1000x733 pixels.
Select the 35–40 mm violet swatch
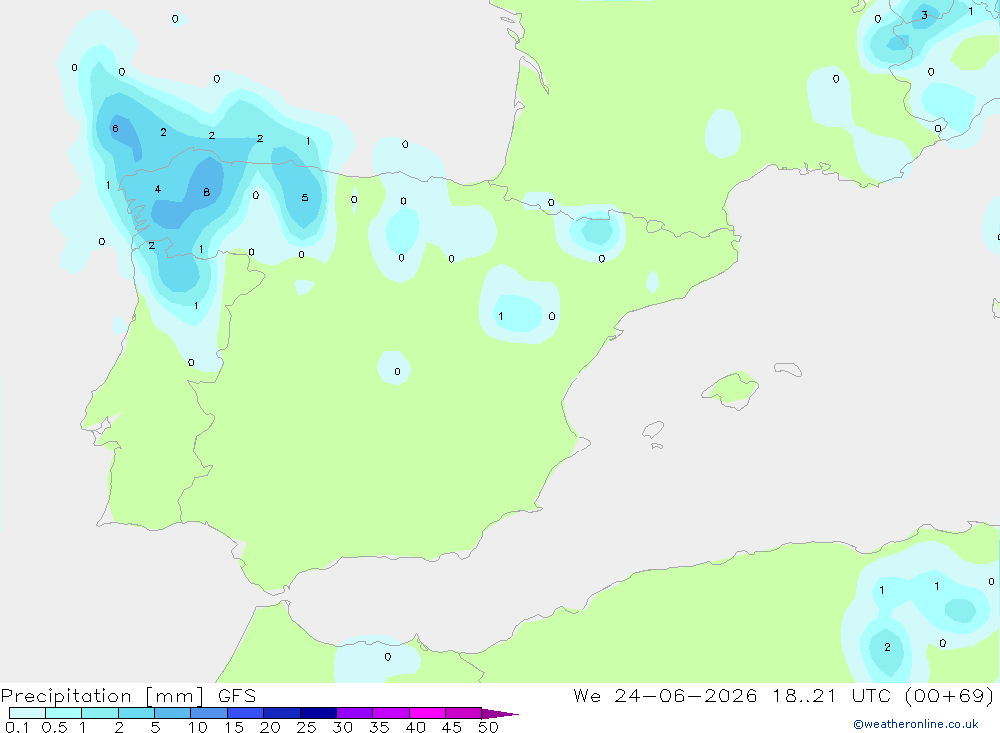tap(390, 713)
